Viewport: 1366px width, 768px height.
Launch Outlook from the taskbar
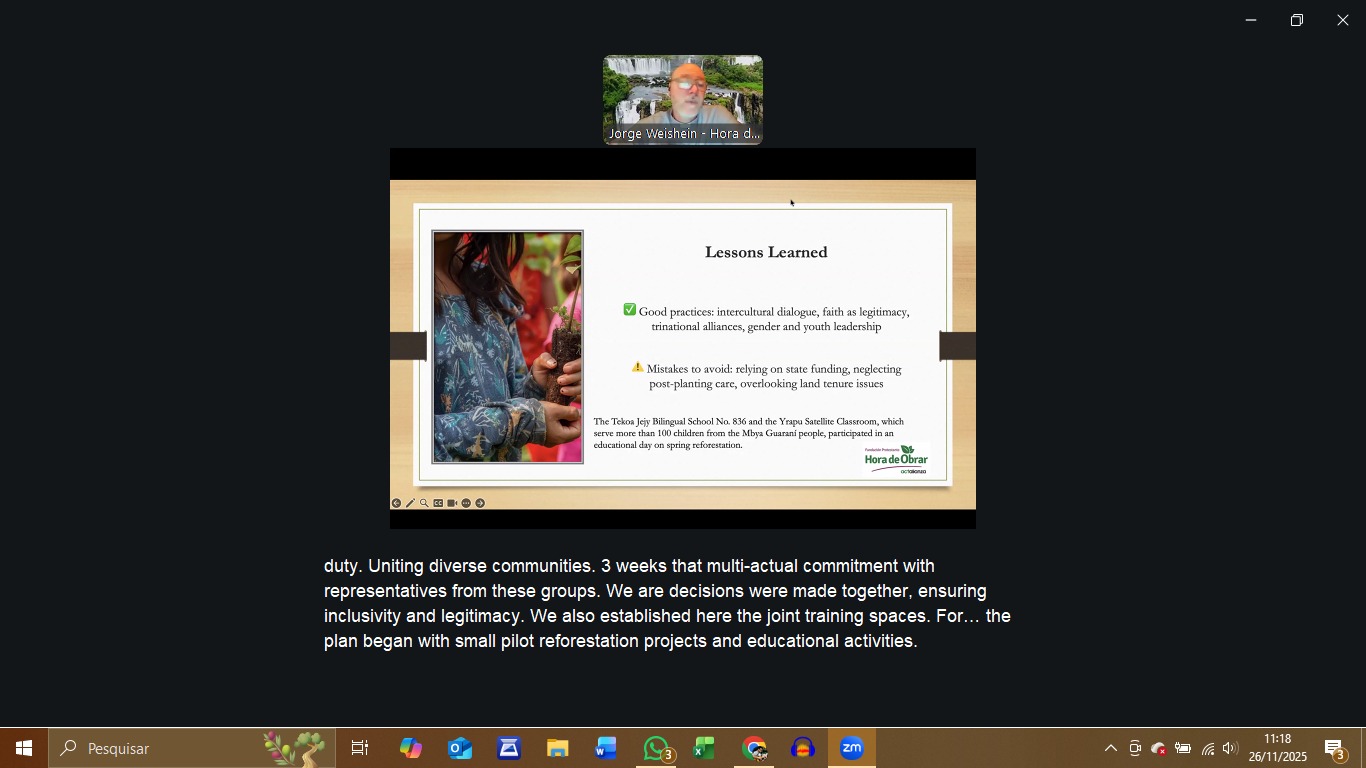(460, 748)
